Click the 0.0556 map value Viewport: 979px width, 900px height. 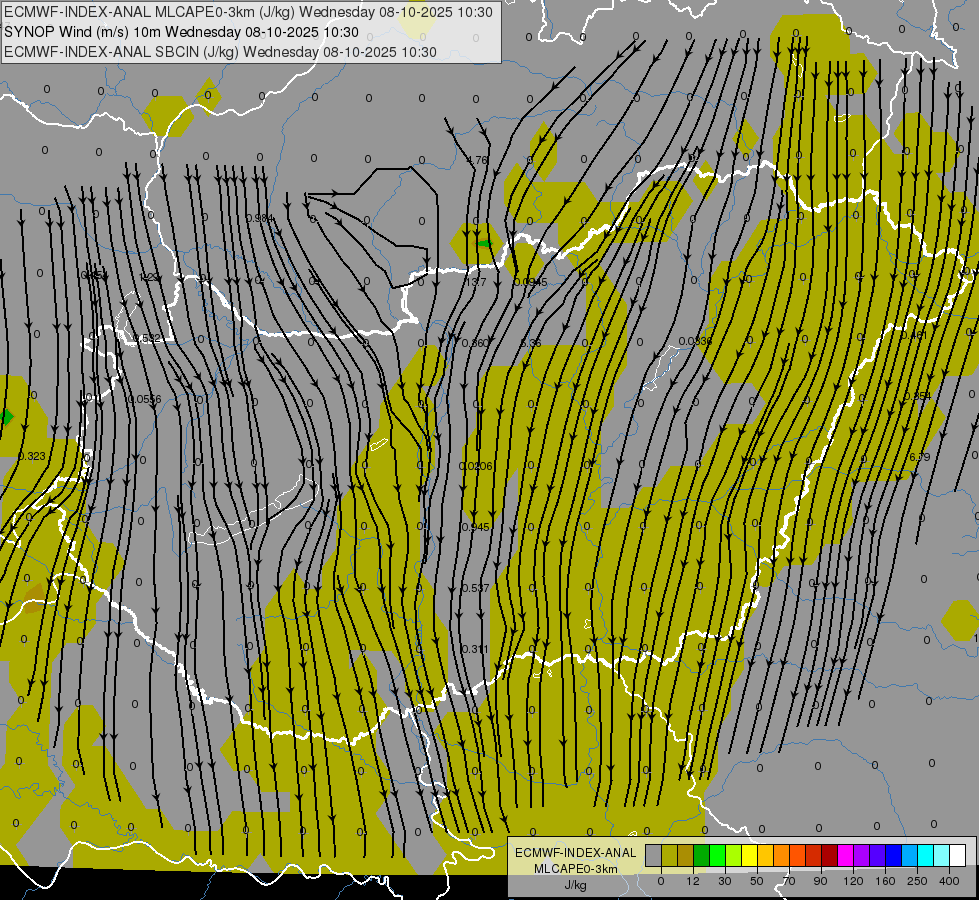tap(144, 399)
